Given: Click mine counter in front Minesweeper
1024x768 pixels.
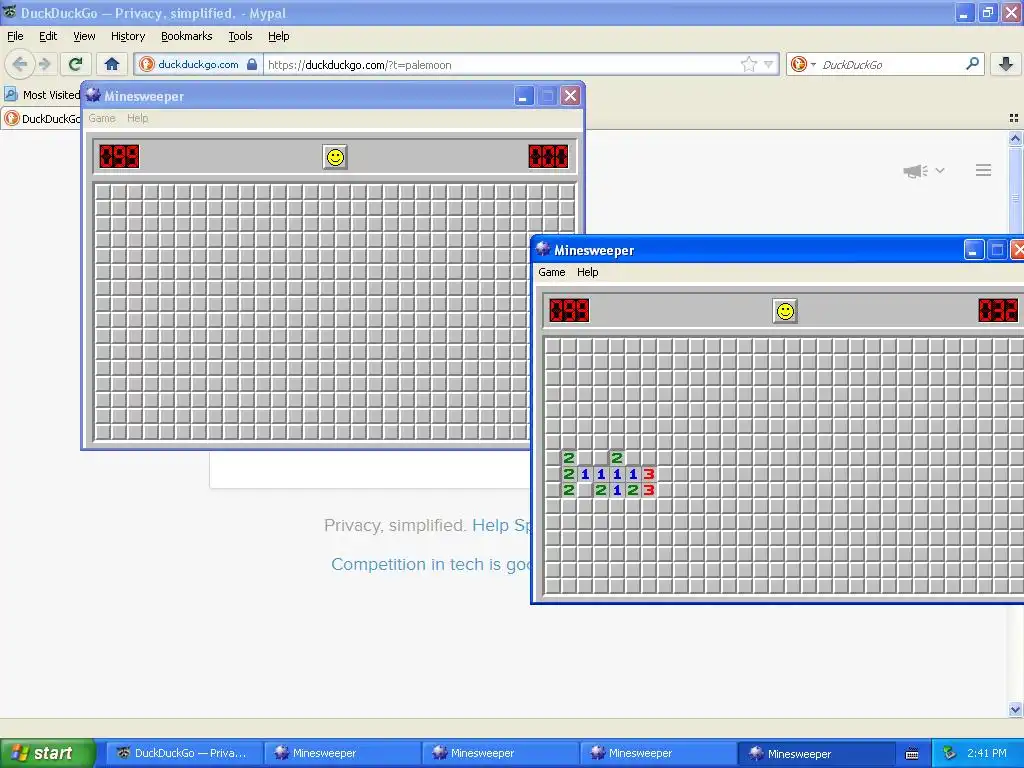Looking at the screenshot, I should (569, 311).
